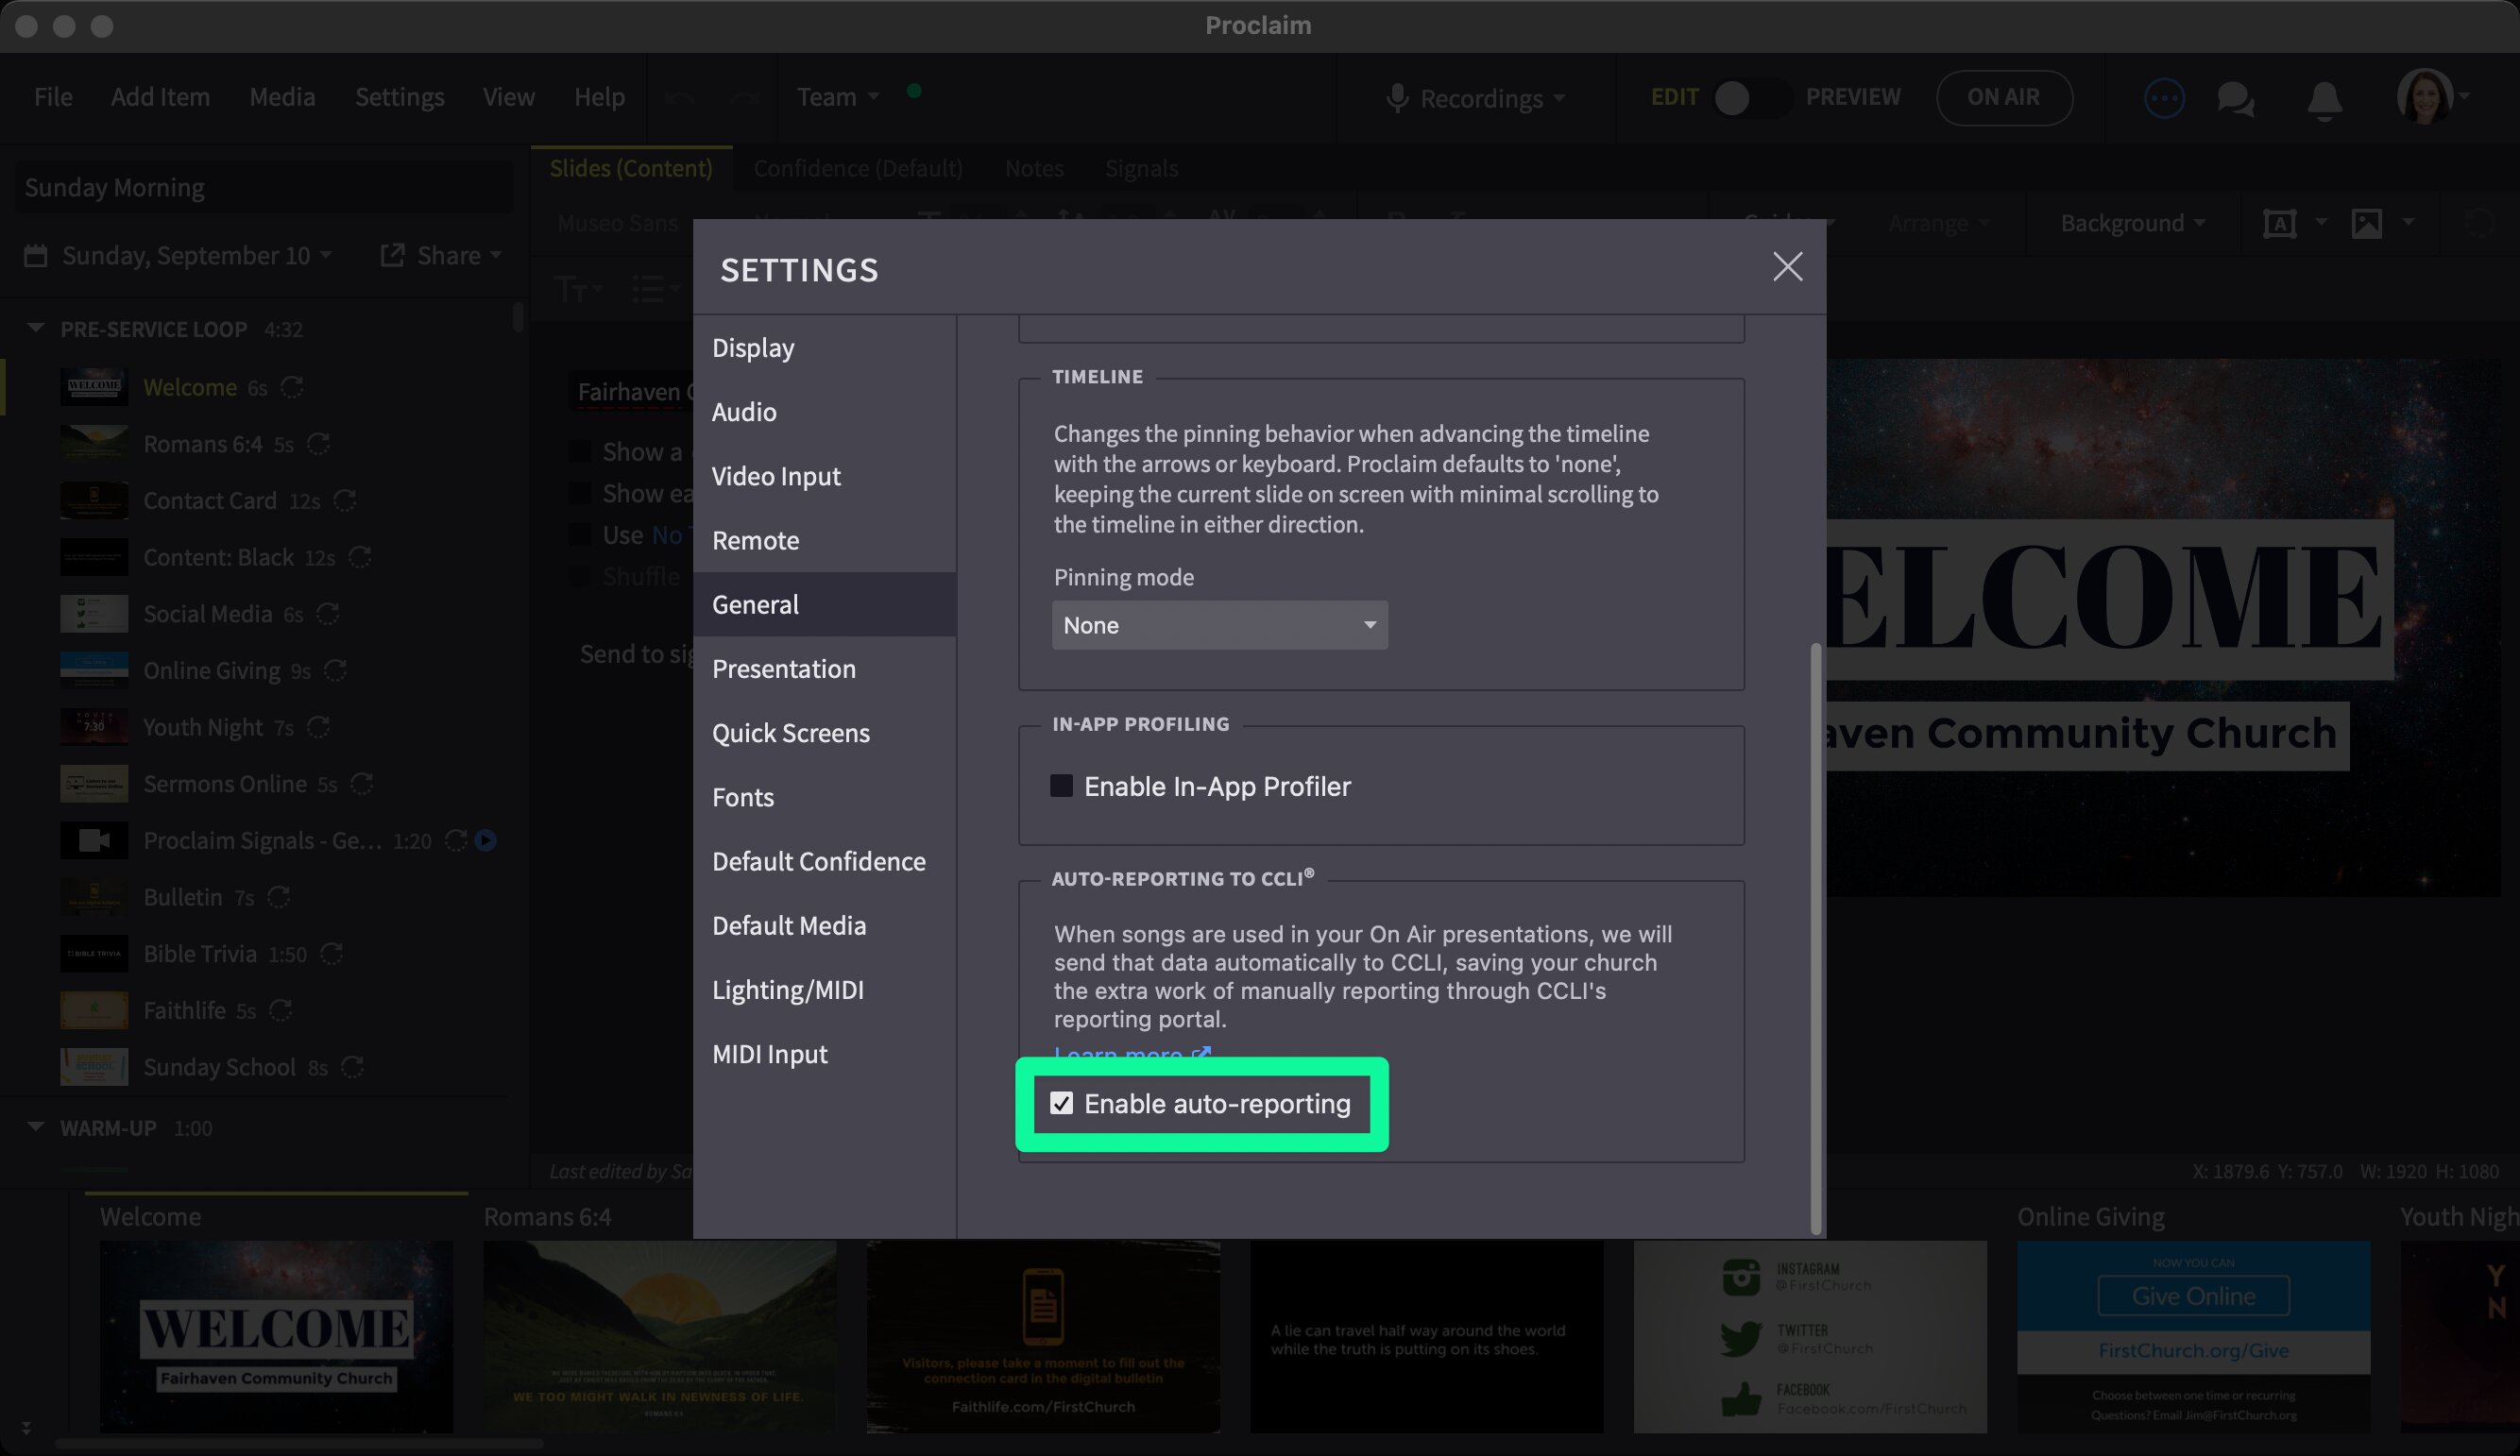This screenshot has height=1456, width=2520.
Task: Click the blue play icon on Proclaim Signals
Action: [x=485, y=840]
